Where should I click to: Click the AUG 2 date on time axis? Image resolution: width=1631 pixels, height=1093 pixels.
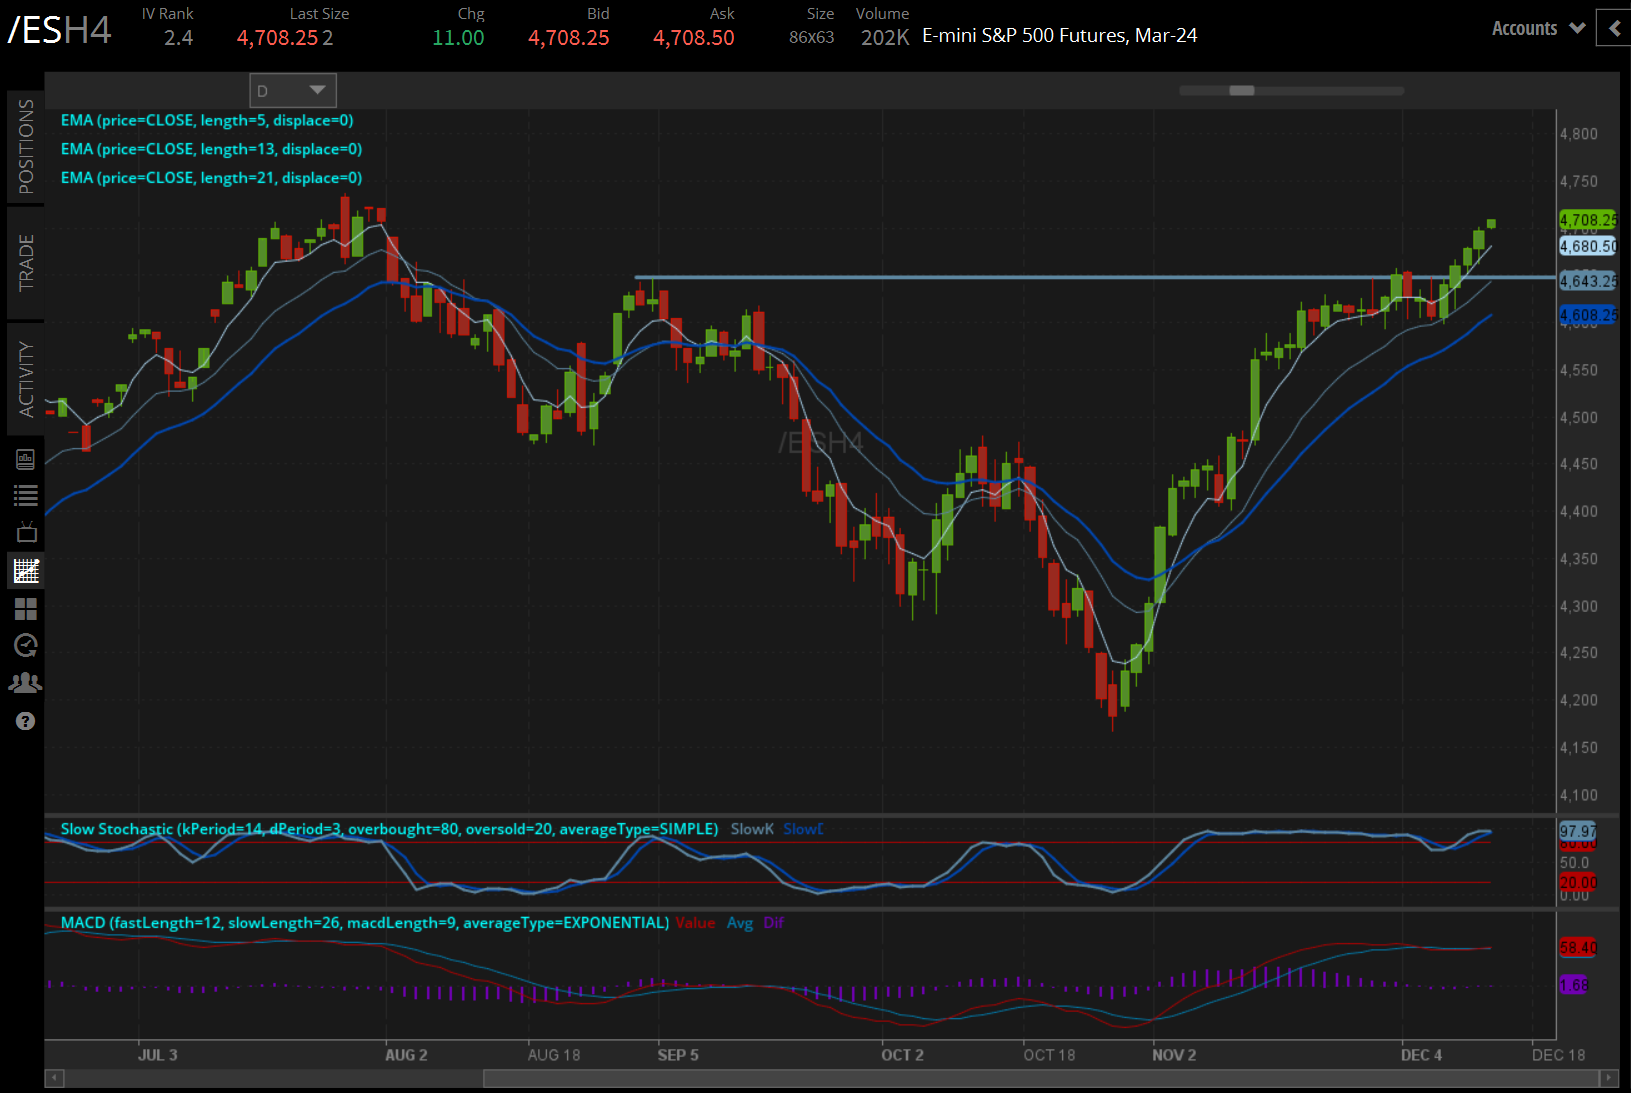pyautogui.click(x=406, y=1055)
